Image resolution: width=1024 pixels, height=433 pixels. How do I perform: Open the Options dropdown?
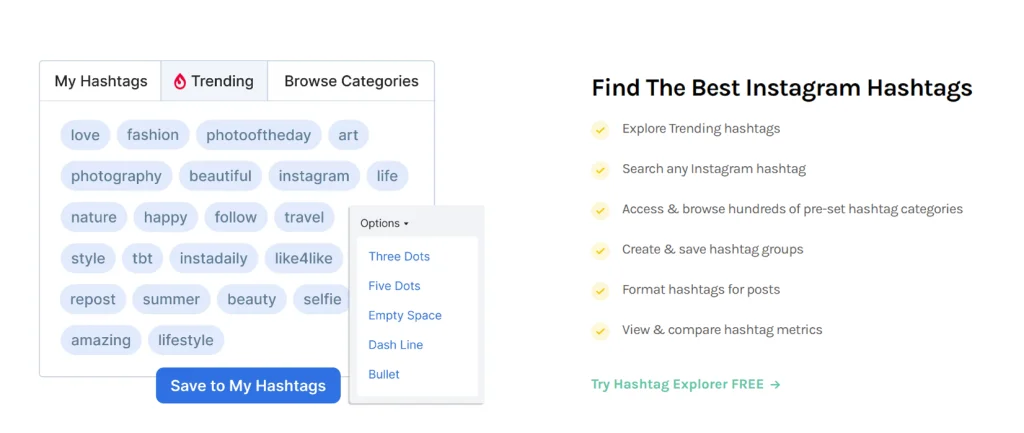384,223
